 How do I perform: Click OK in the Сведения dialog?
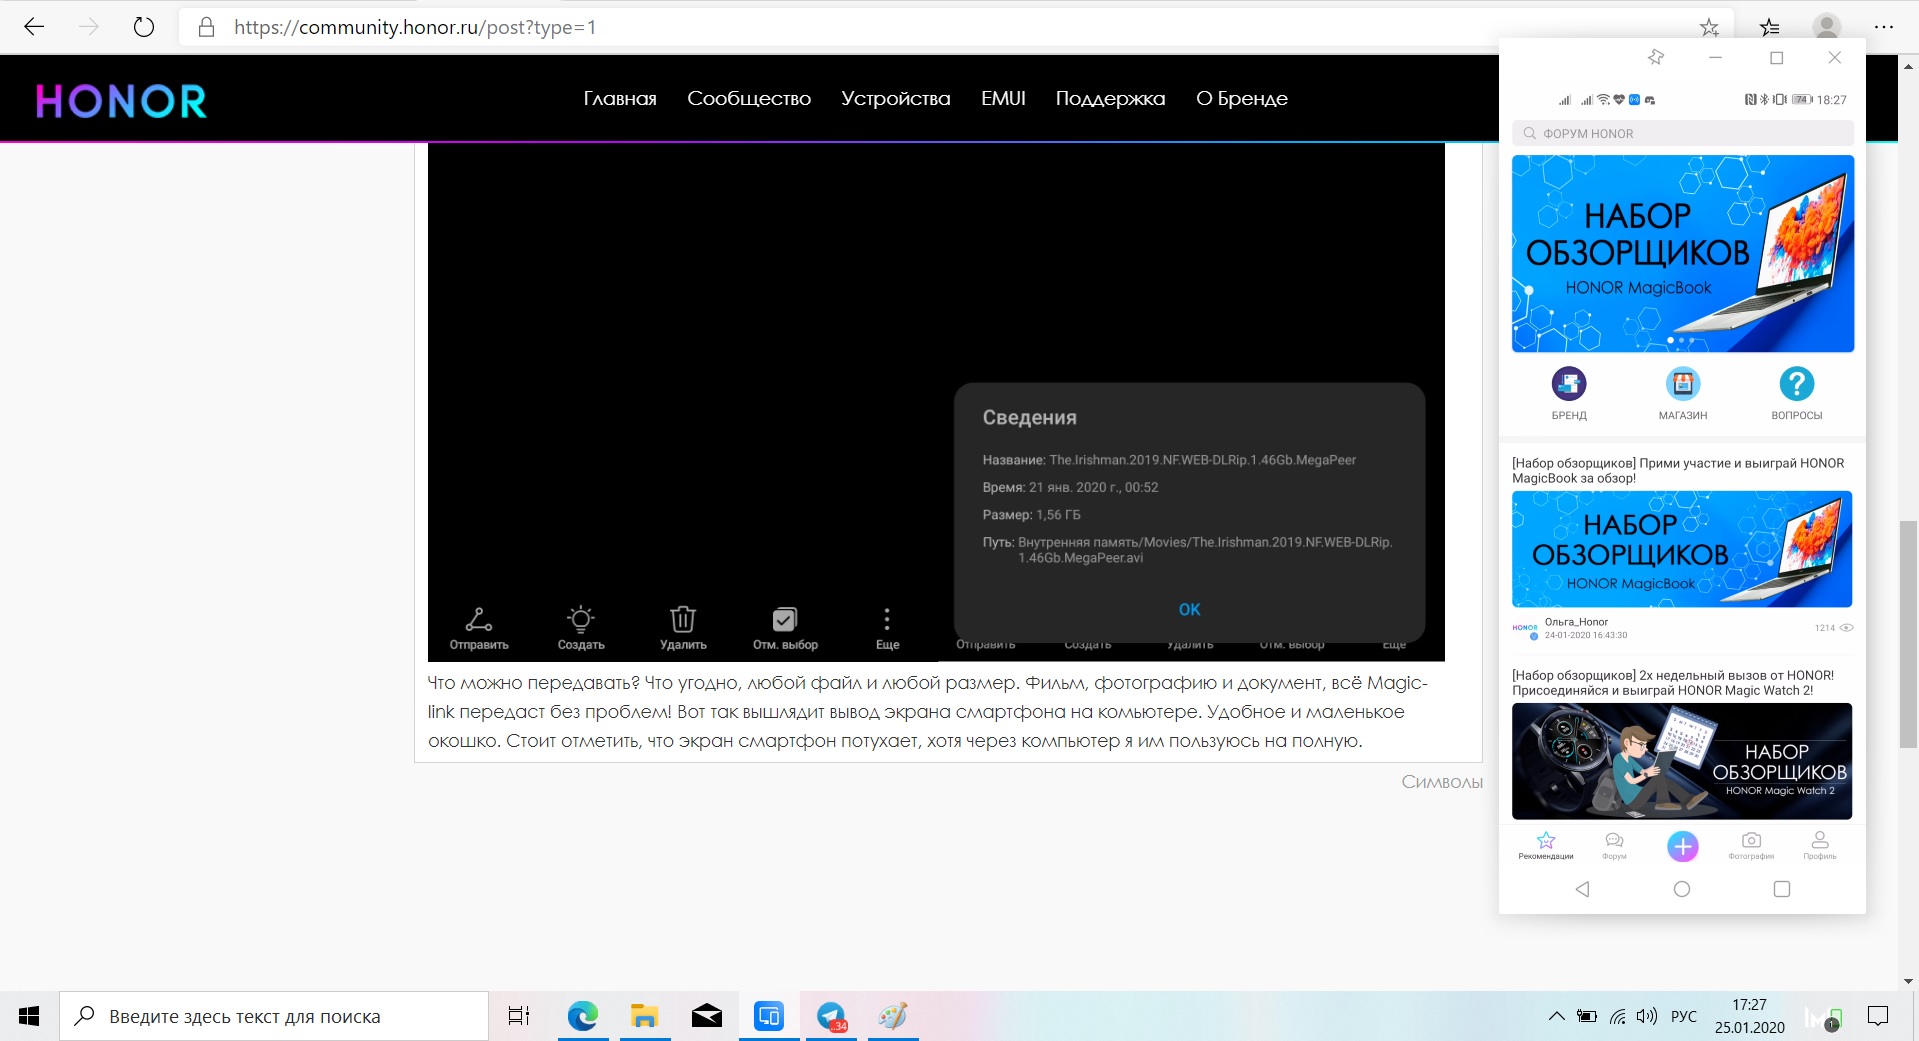click(x=1189, y=609)
